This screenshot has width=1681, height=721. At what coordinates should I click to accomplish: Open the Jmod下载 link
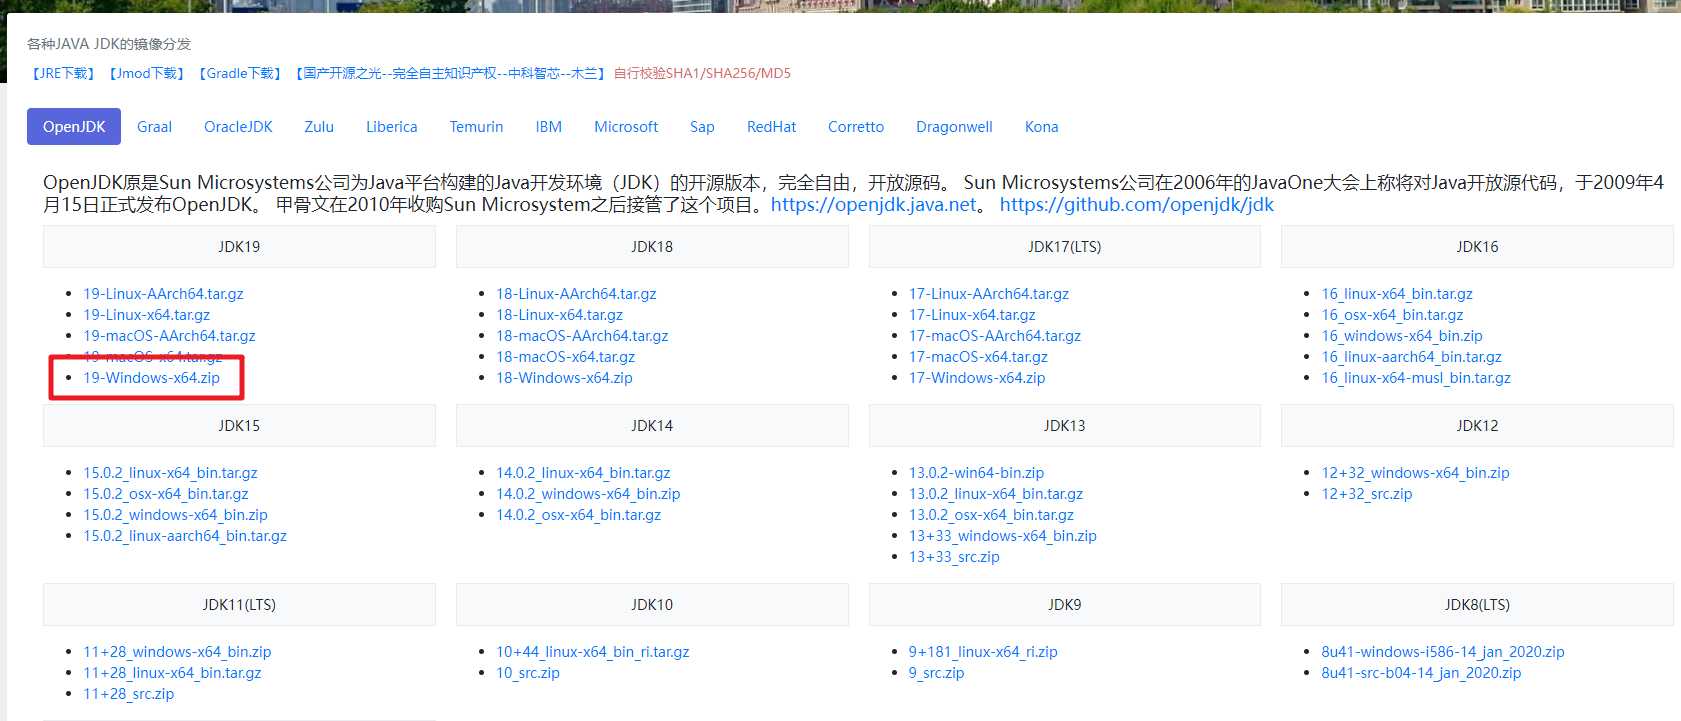tap(146, 73)
